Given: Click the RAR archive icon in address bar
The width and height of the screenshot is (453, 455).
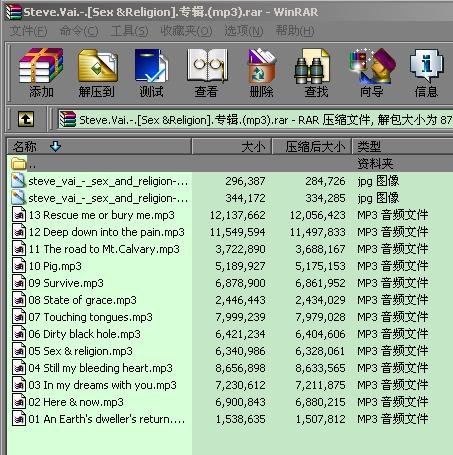Looking at the screenshot, I should (x=68, y=119).
